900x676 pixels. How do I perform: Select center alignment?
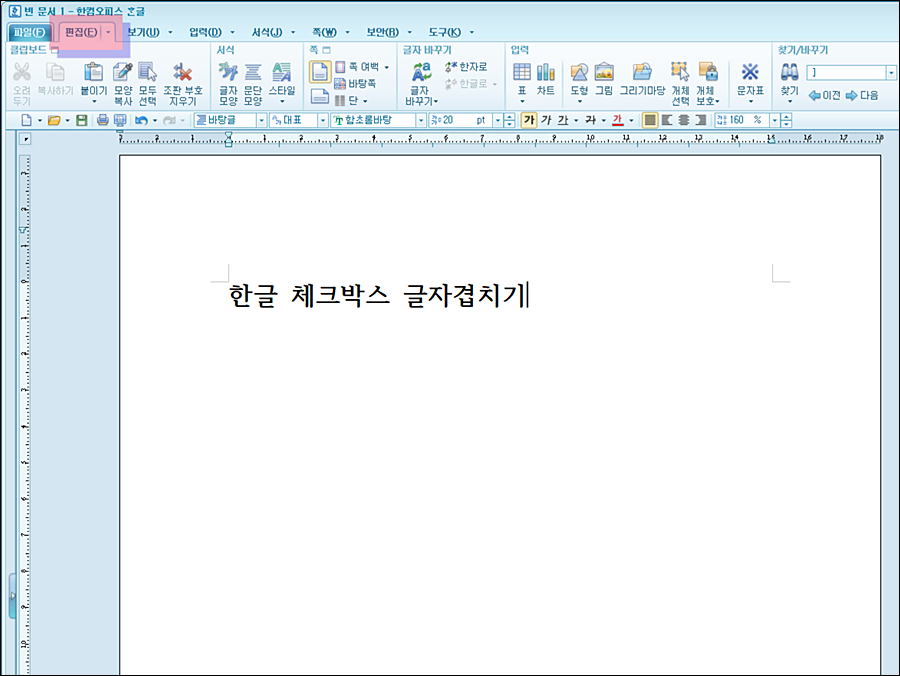click(x=684, y=120)
